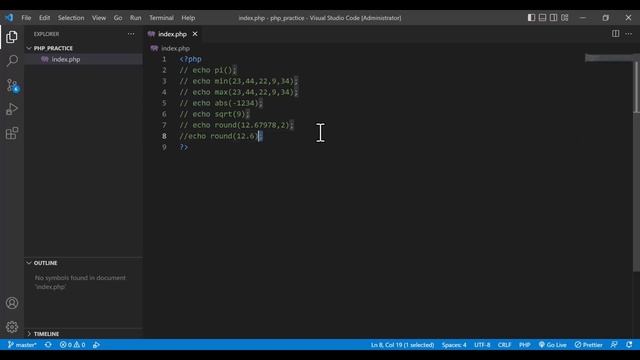Open the Accounts menu icon
Screen dimensions: 640x360
(12, 303)
